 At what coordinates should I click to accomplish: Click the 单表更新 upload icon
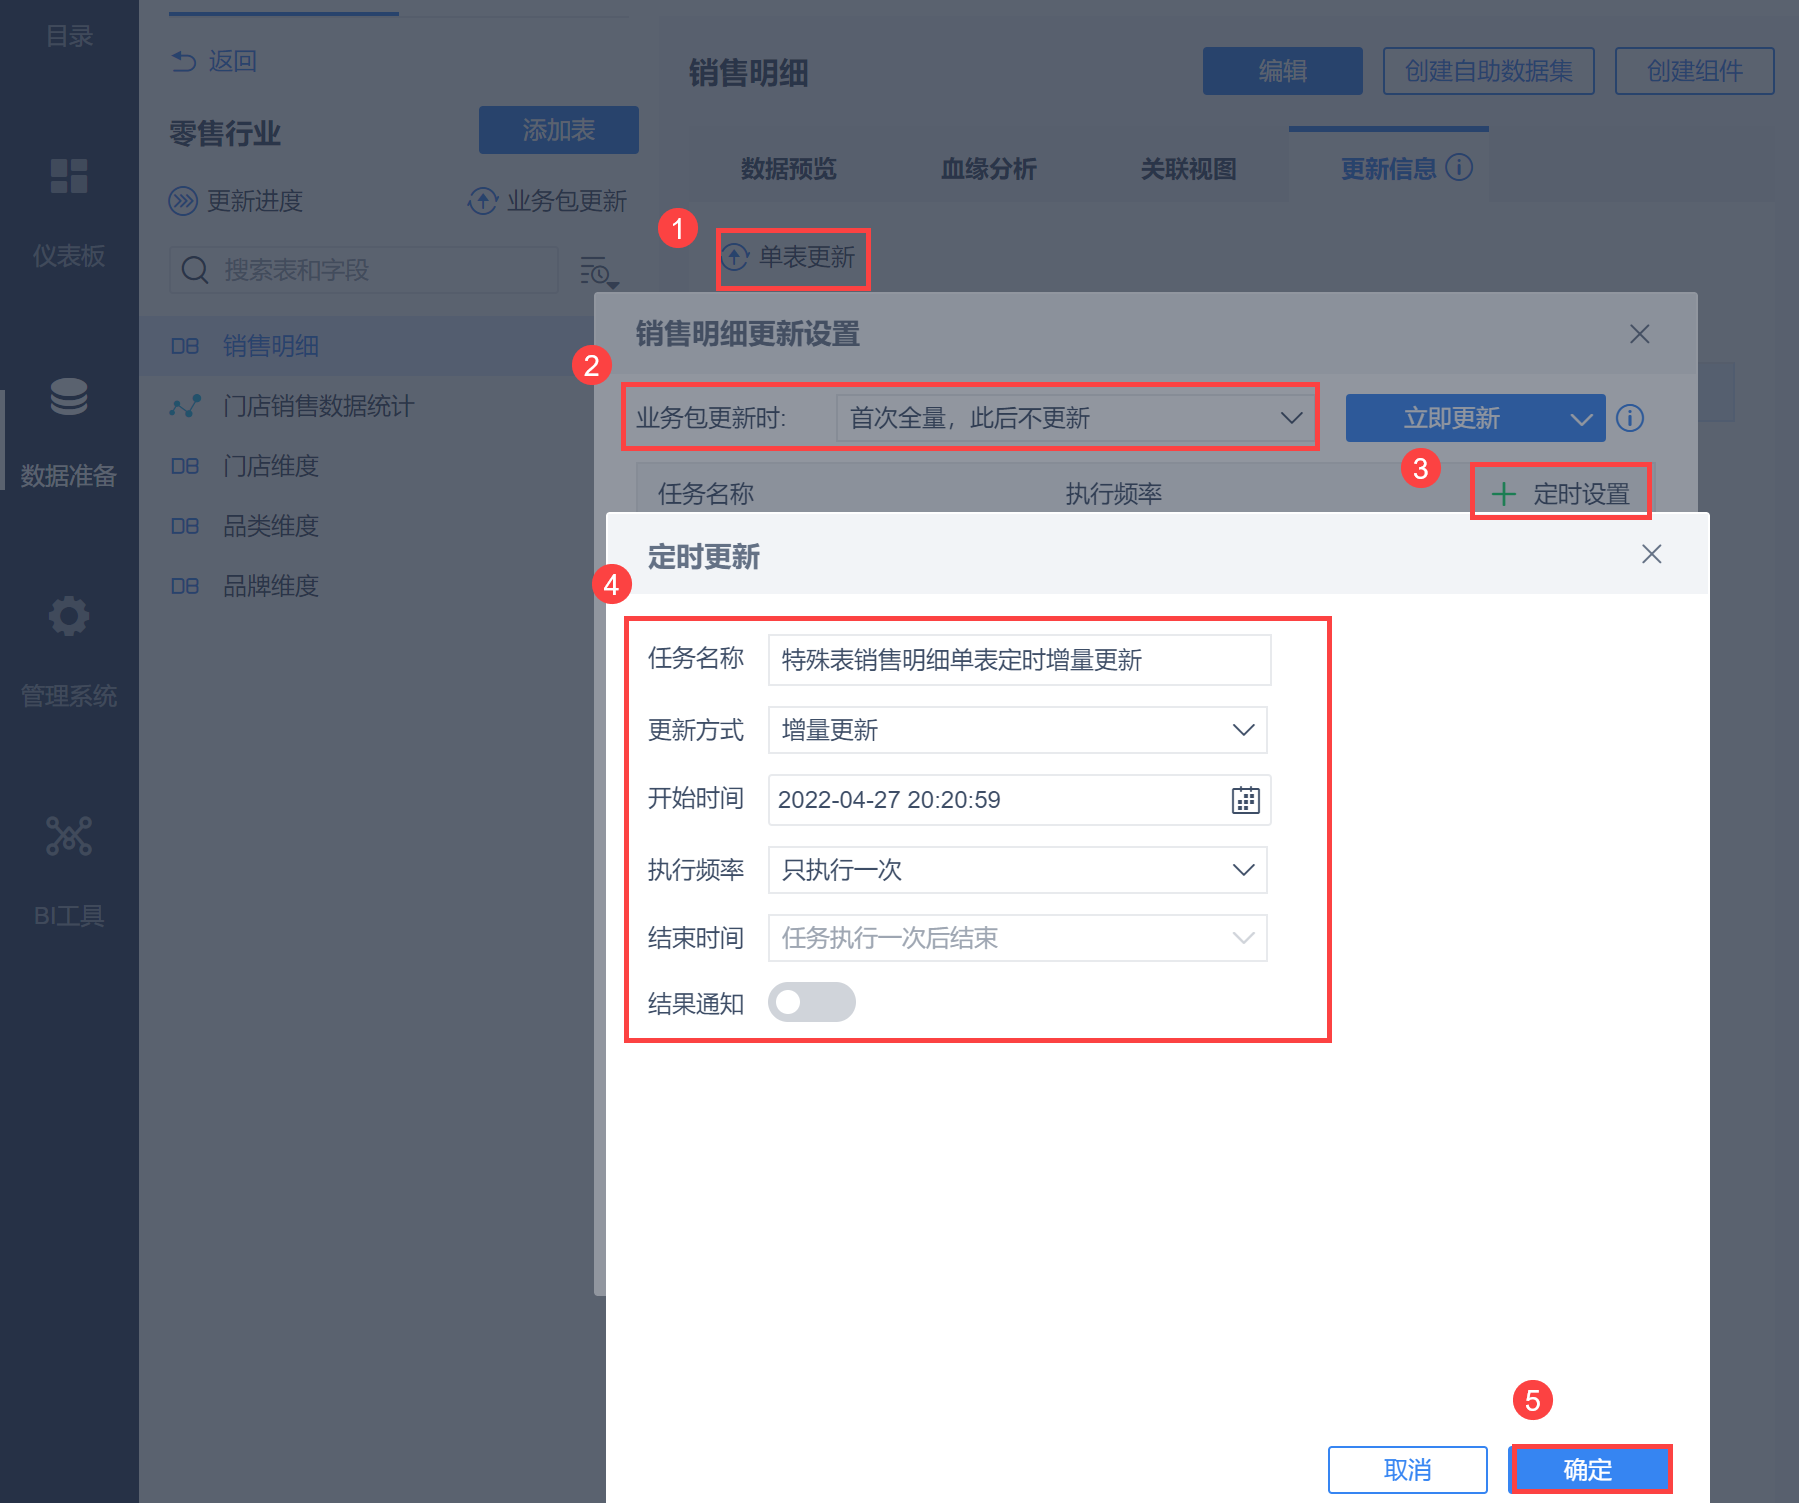(x=735, y=257)
